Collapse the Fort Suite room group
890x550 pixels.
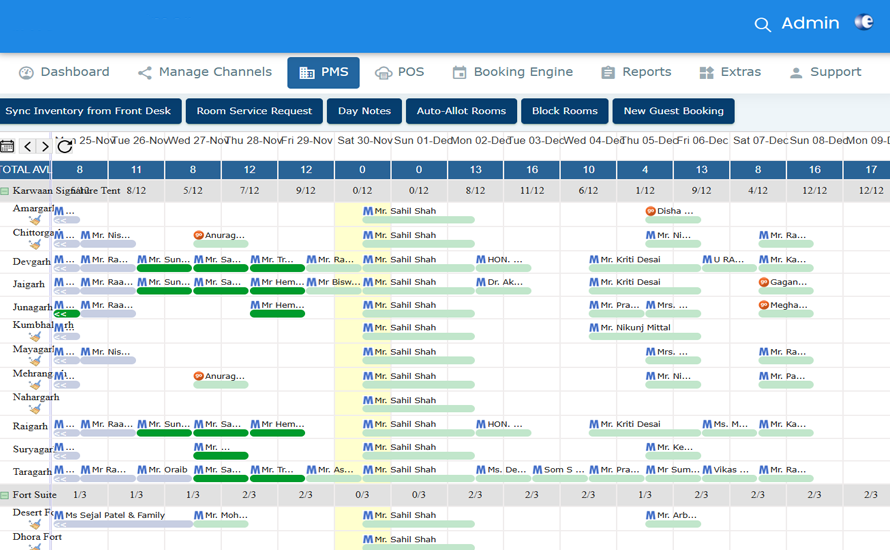tap(5, 495)
